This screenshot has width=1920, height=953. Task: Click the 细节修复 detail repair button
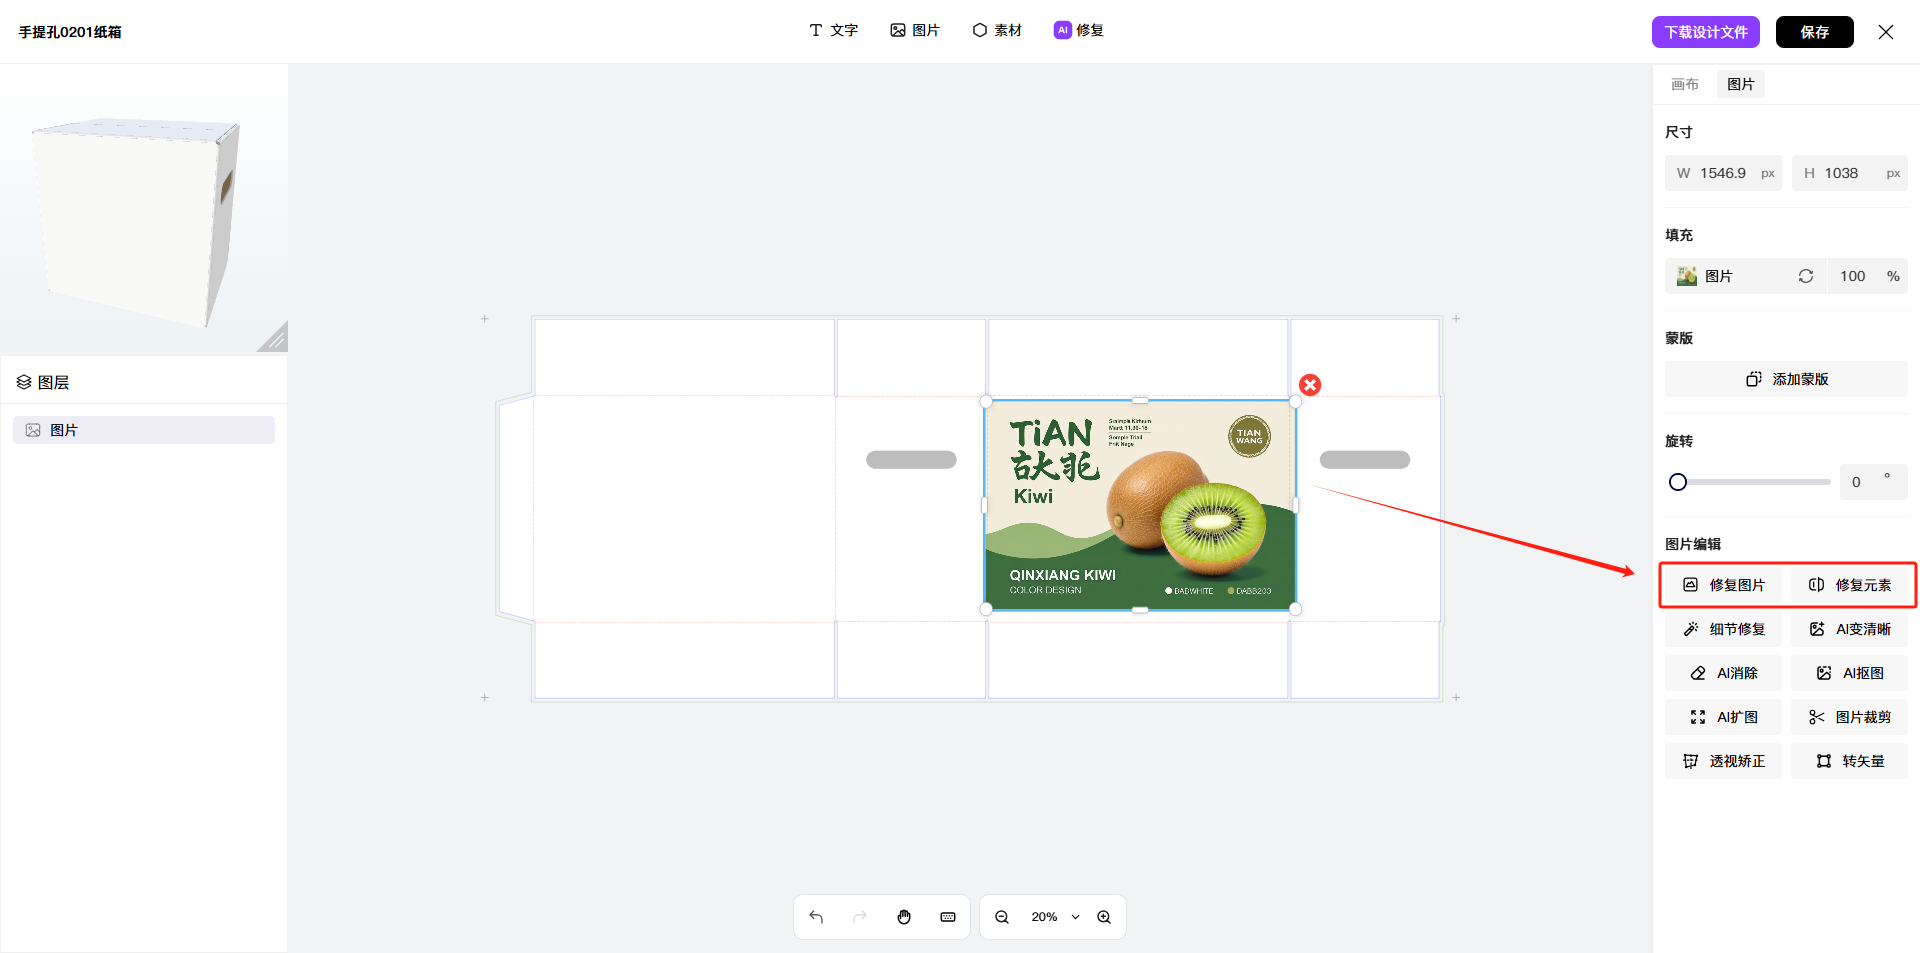(1724, 629)
